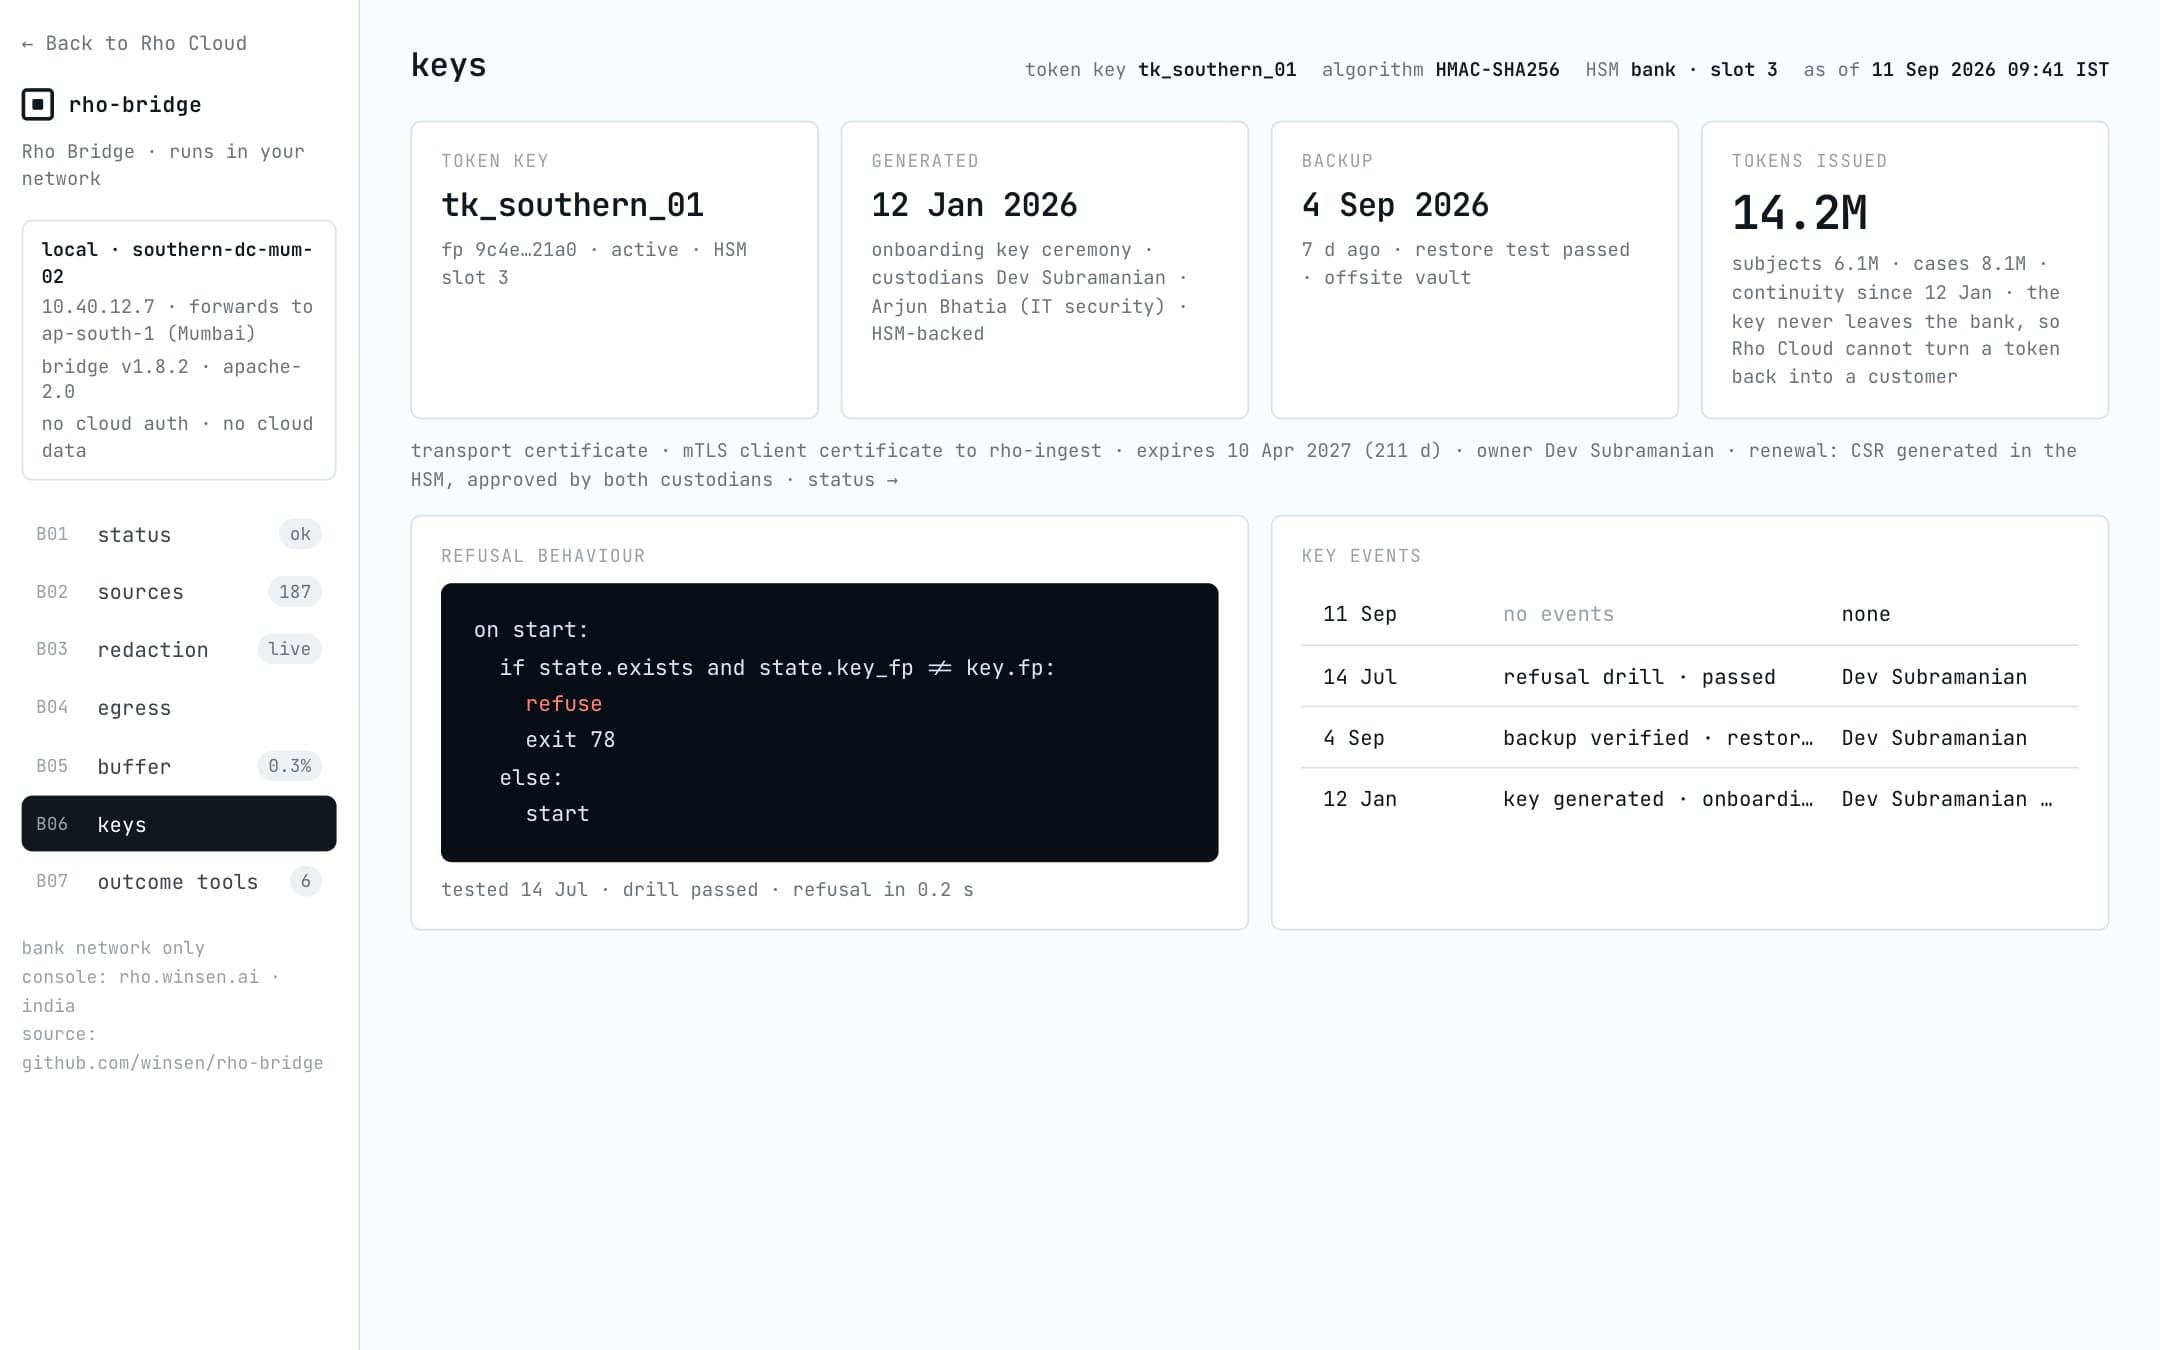Click the 'keys' page heading
Image resolution: width=2160 pixels, height=1350 pixels.
[x=448, y=65]
